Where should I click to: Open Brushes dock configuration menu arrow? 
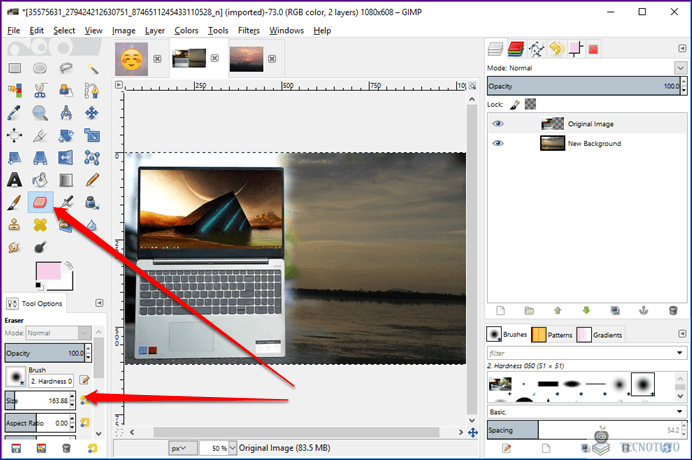[x=682, y=334]
